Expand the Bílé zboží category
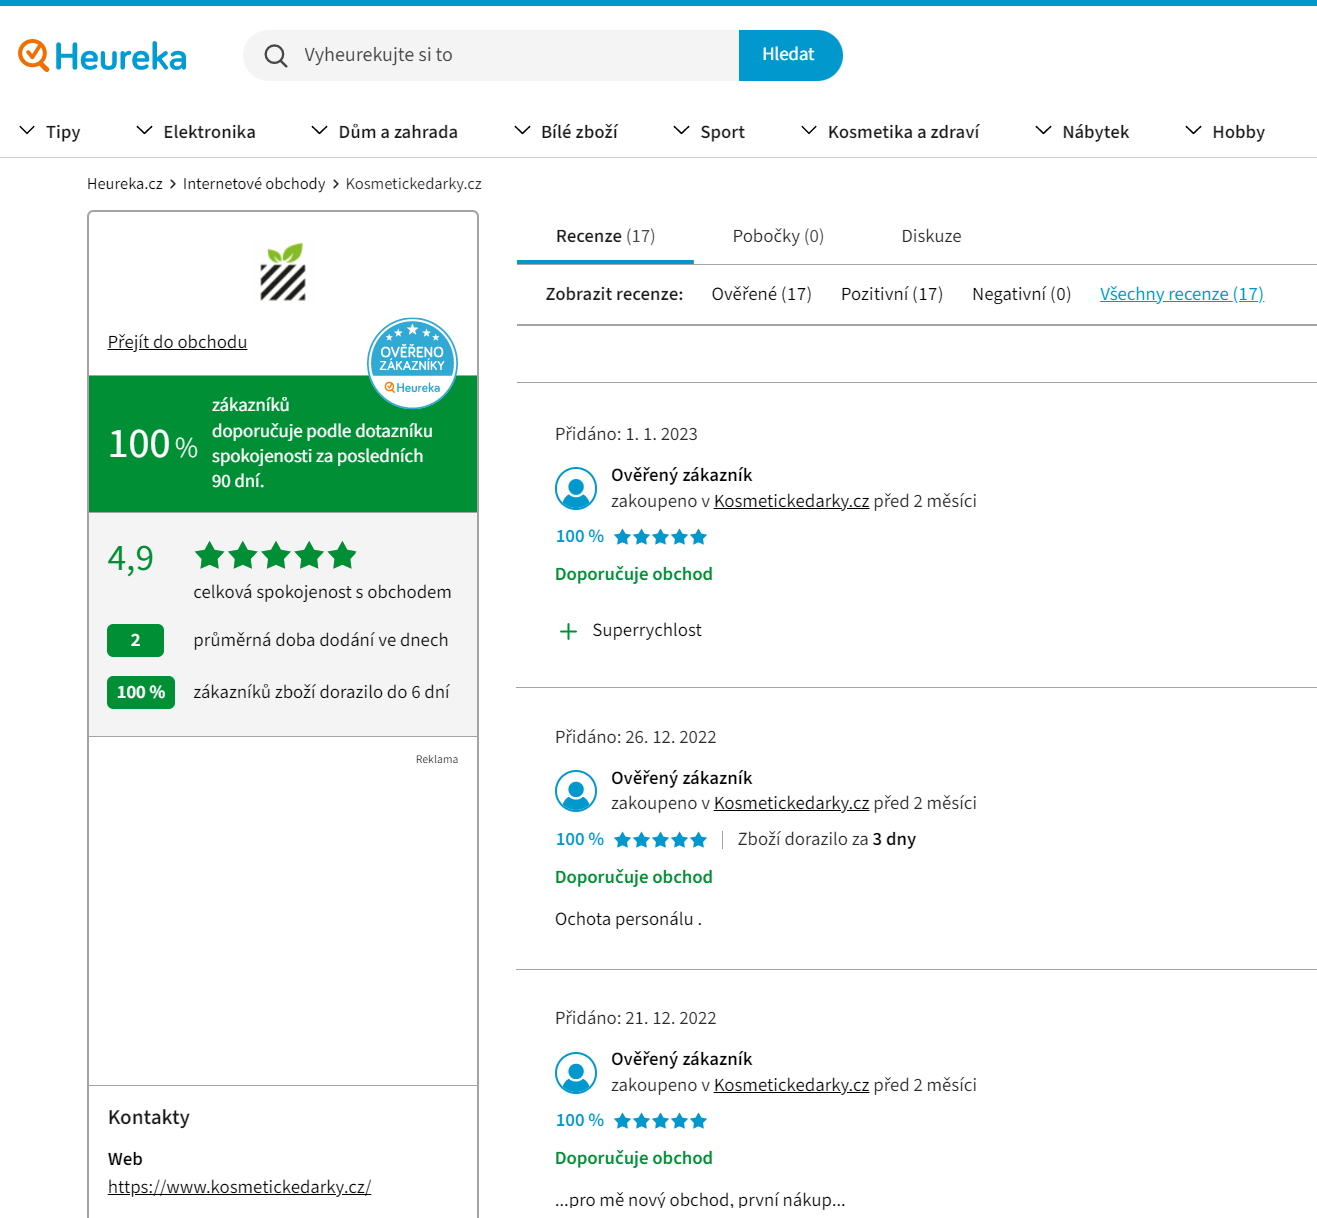Viewport: 1317px width, 1218px height. (x=566, y=131)
